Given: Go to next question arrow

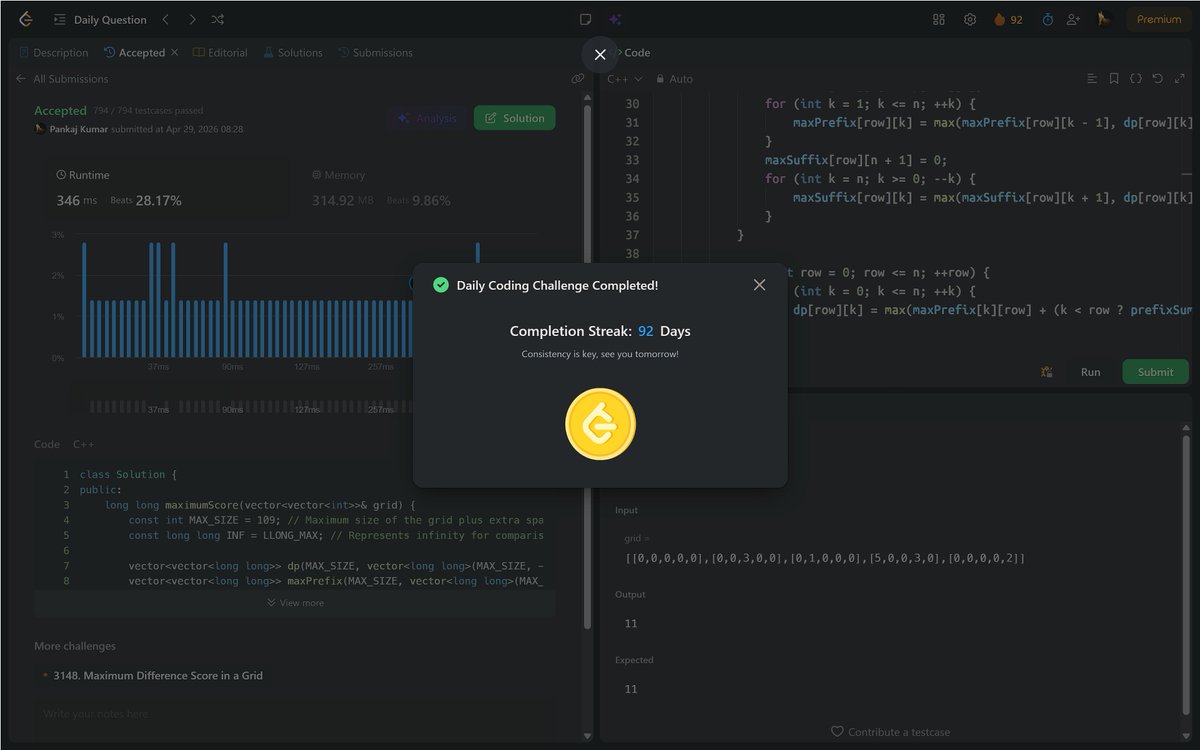Looking at the screenshot, I should [x=192, y=19].
